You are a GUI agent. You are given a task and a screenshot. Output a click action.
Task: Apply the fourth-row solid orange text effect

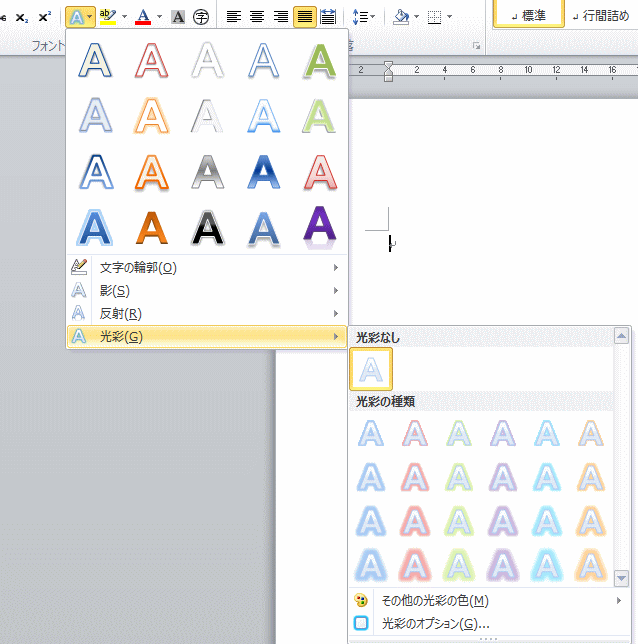152,228
